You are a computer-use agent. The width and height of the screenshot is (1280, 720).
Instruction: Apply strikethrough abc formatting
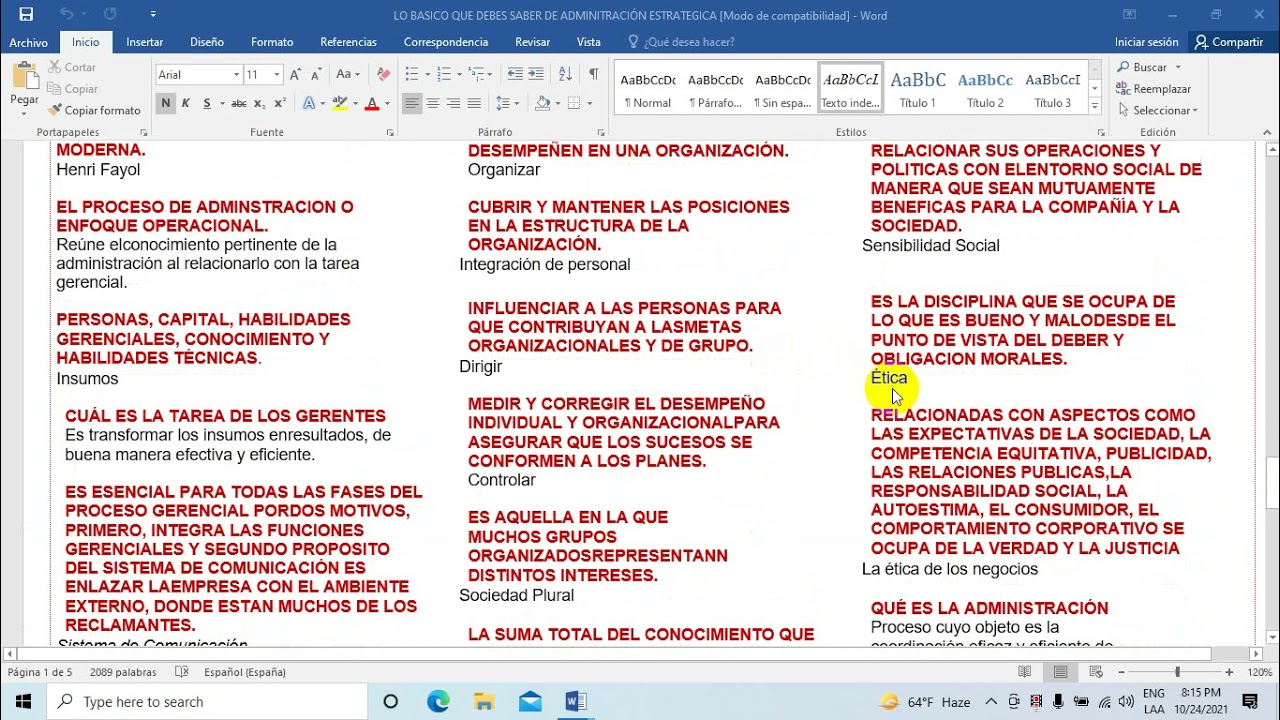click(x=238, y=103)
